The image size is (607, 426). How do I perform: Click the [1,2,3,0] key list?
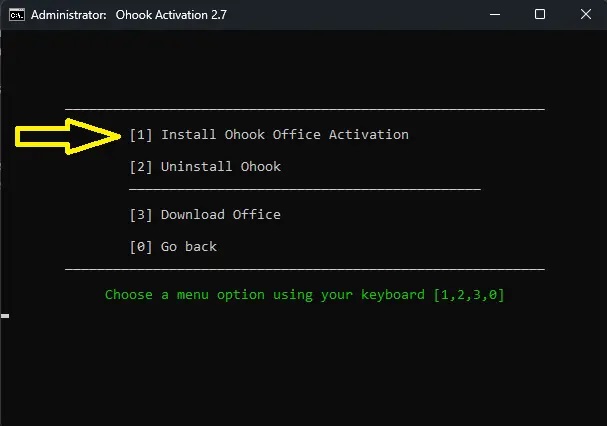click(469, 295)
